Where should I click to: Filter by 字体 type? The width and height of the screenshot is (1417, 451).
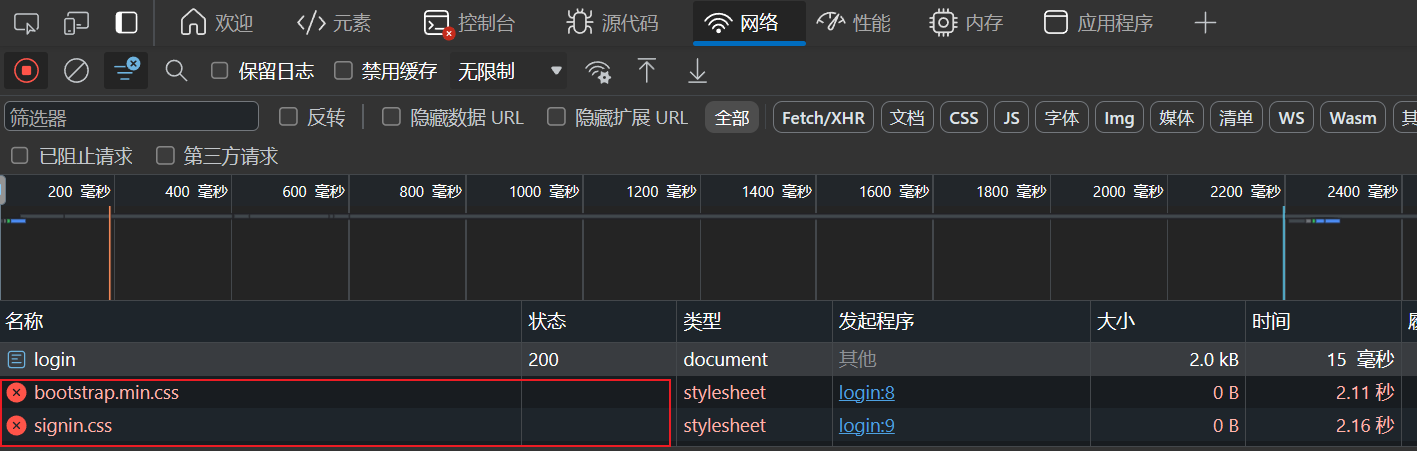[1062, 117]
